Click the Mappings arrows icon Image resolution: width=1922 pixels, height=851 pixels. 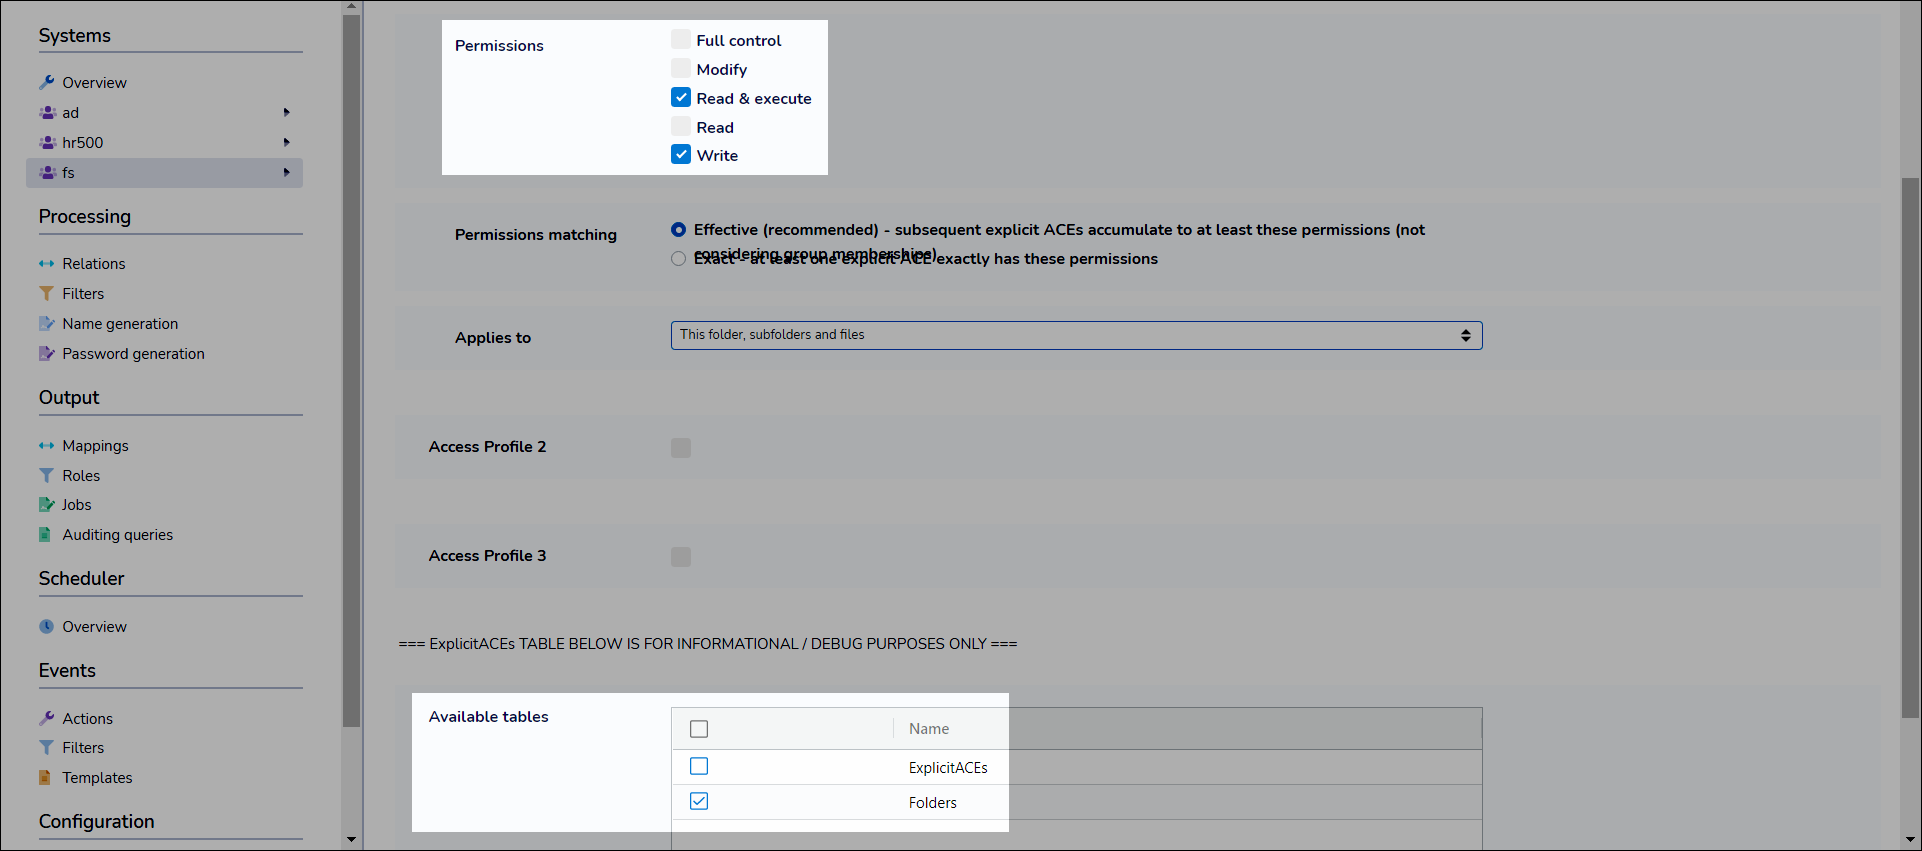coord(46,445)
